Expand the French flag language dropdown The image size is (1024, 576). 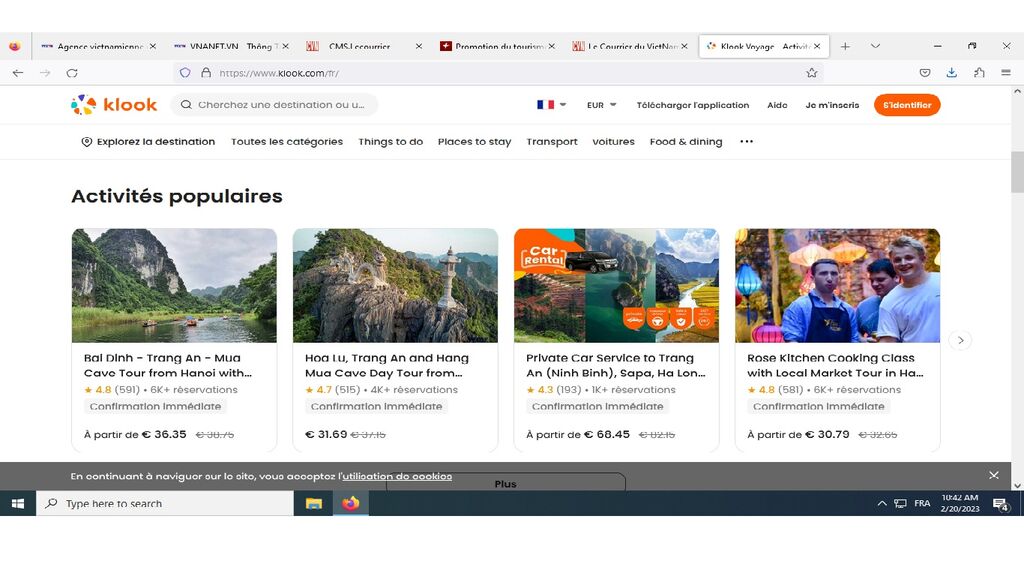pyautogui.click(x=551, y=105)
